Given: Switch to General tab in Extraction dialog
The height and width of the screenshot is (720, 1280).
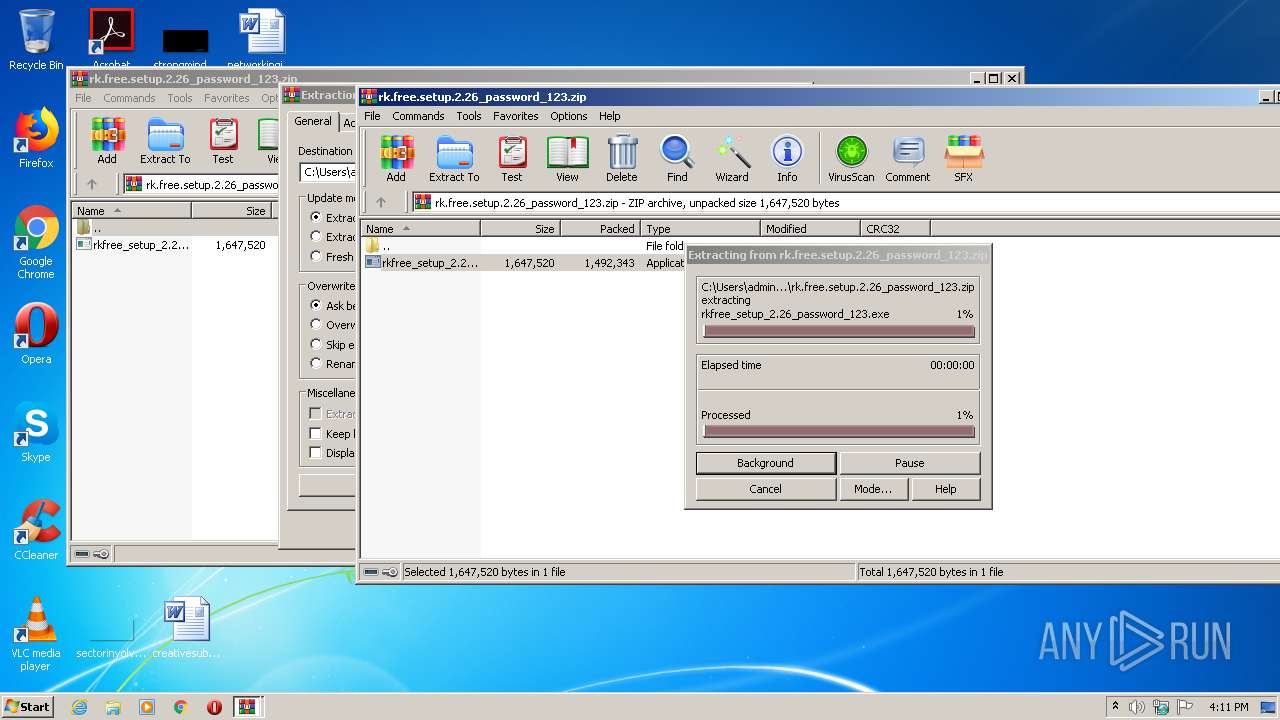Looking at the screenshot, I should 312,121.
